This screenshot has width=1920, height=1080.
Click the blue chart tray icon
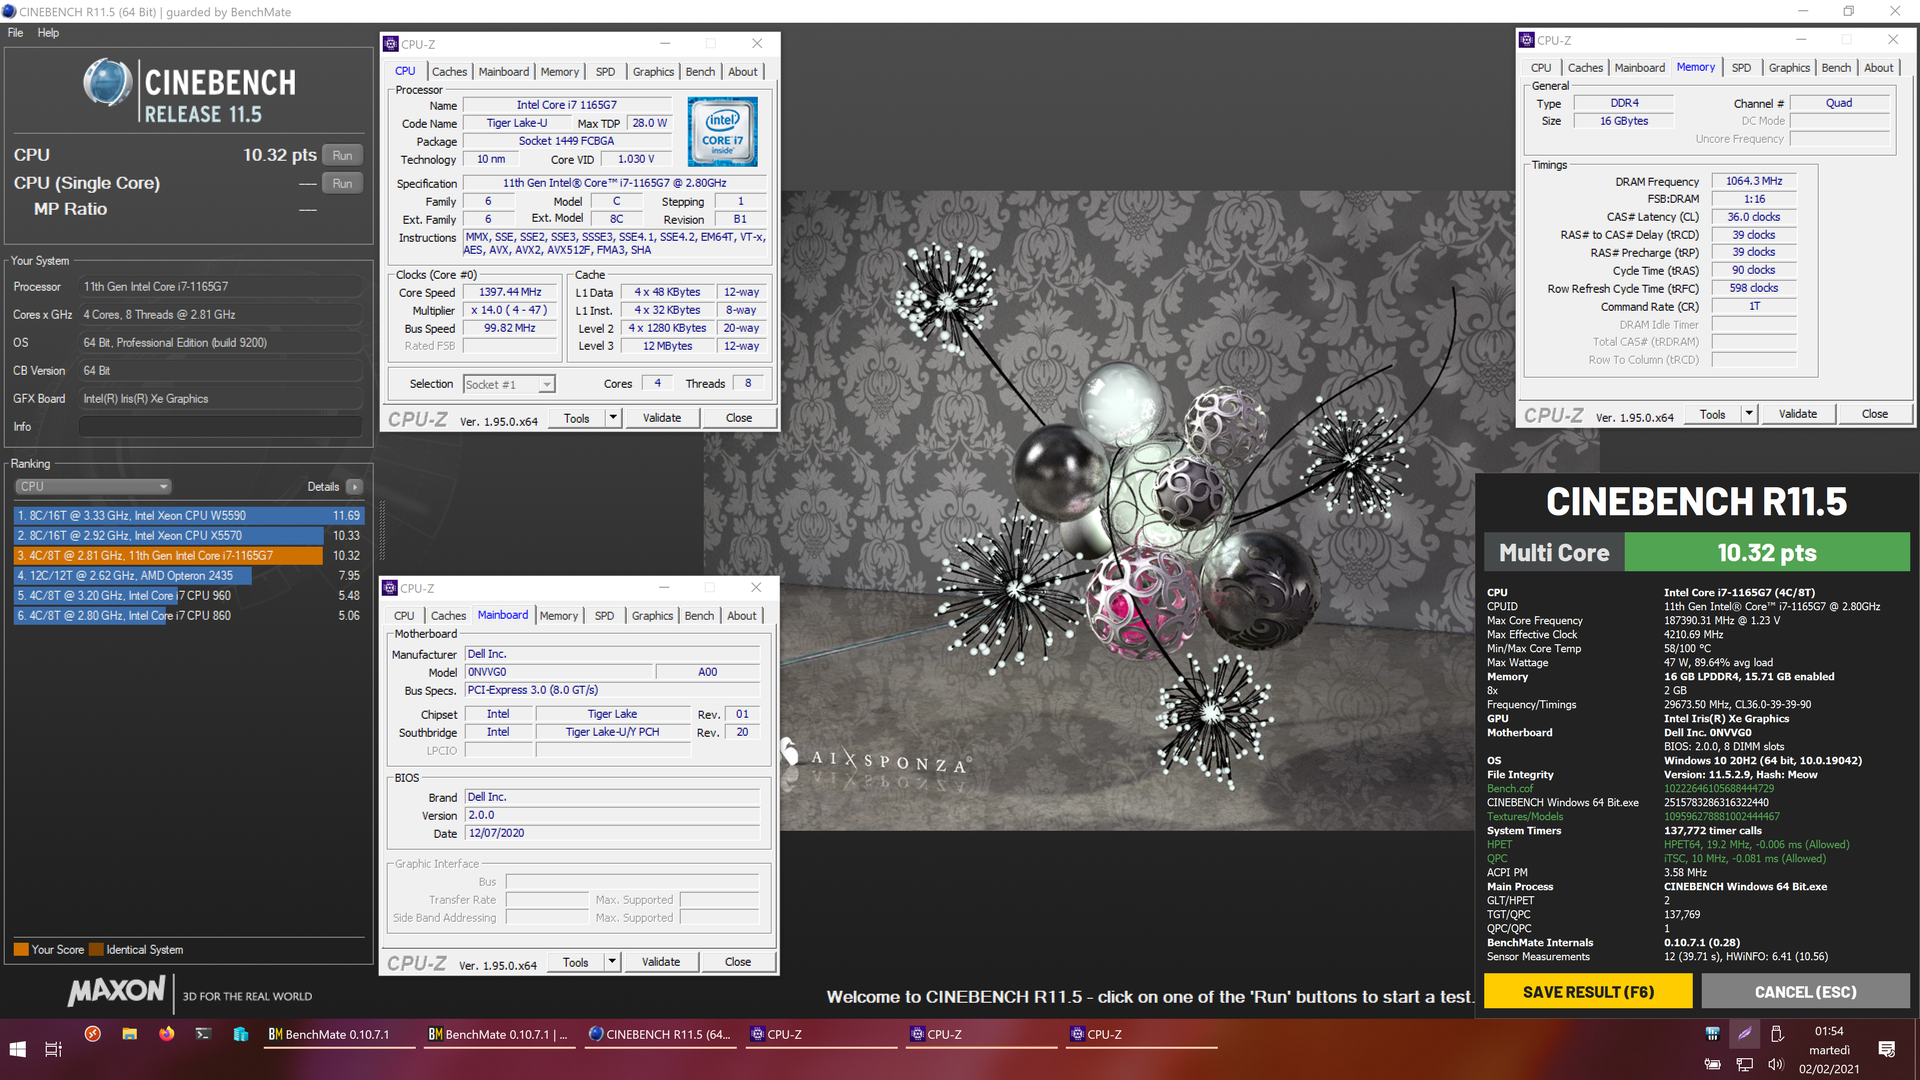[1712, 1033]
